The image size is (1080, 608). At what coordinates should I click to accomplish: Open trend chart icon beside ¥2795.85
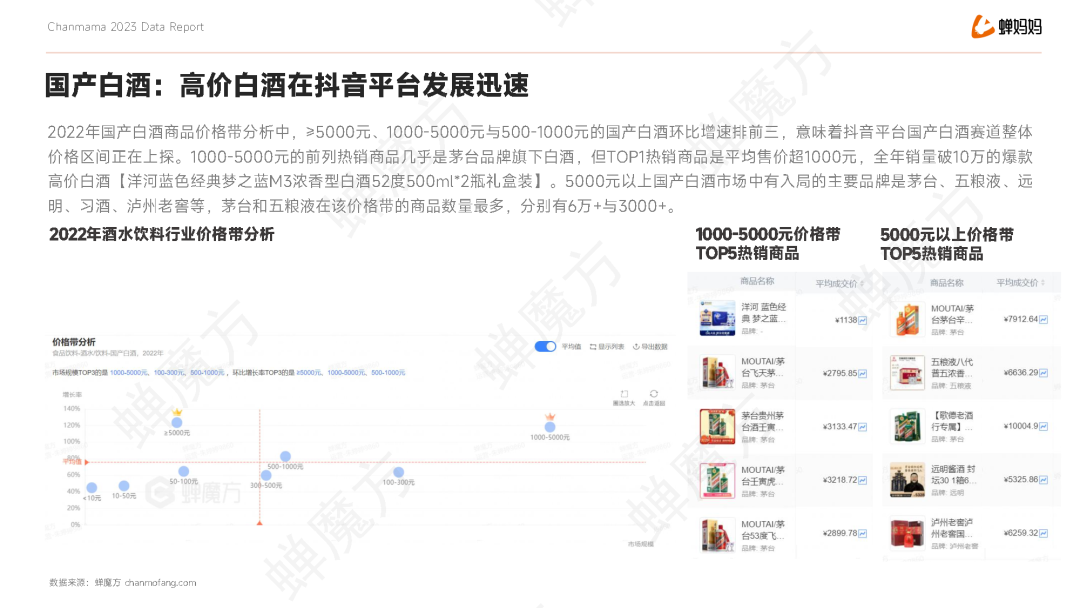click(x=862, y=374)
